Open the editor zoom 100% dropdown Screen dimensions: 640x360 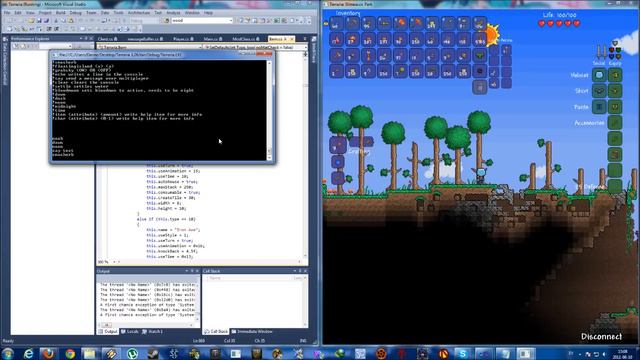point(115,262)
